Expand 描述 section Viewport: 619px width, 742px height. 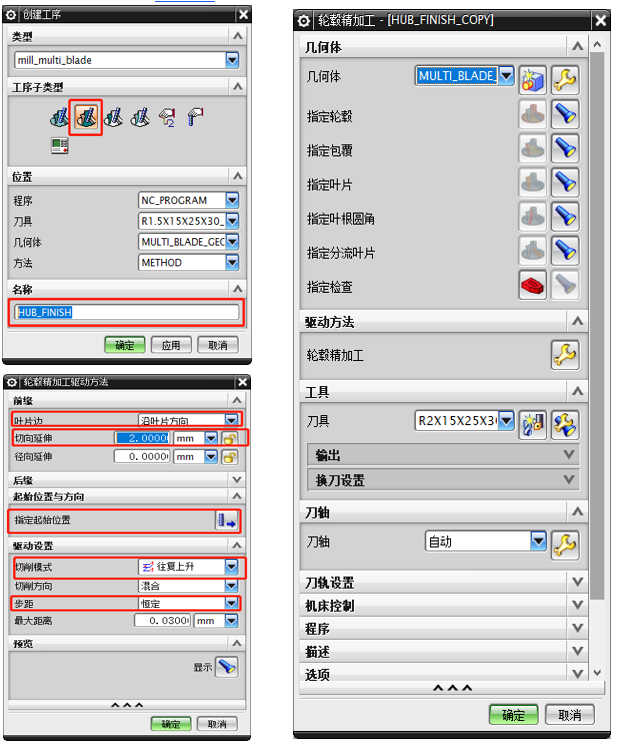pos(577,652)
